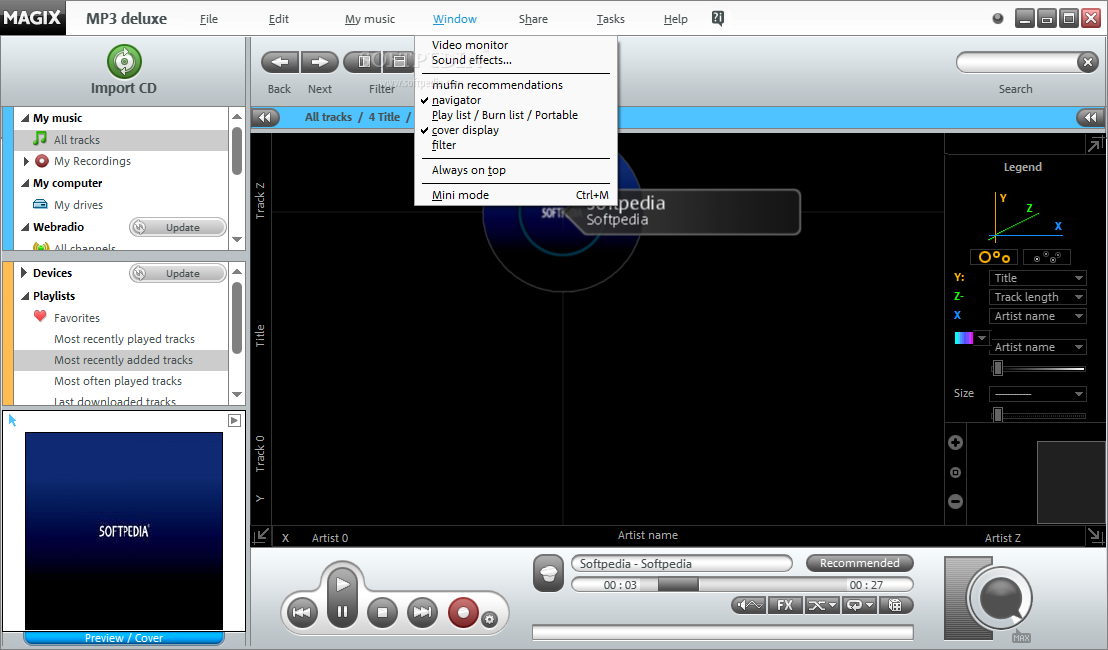Click the Recommended button

(859, 563)
